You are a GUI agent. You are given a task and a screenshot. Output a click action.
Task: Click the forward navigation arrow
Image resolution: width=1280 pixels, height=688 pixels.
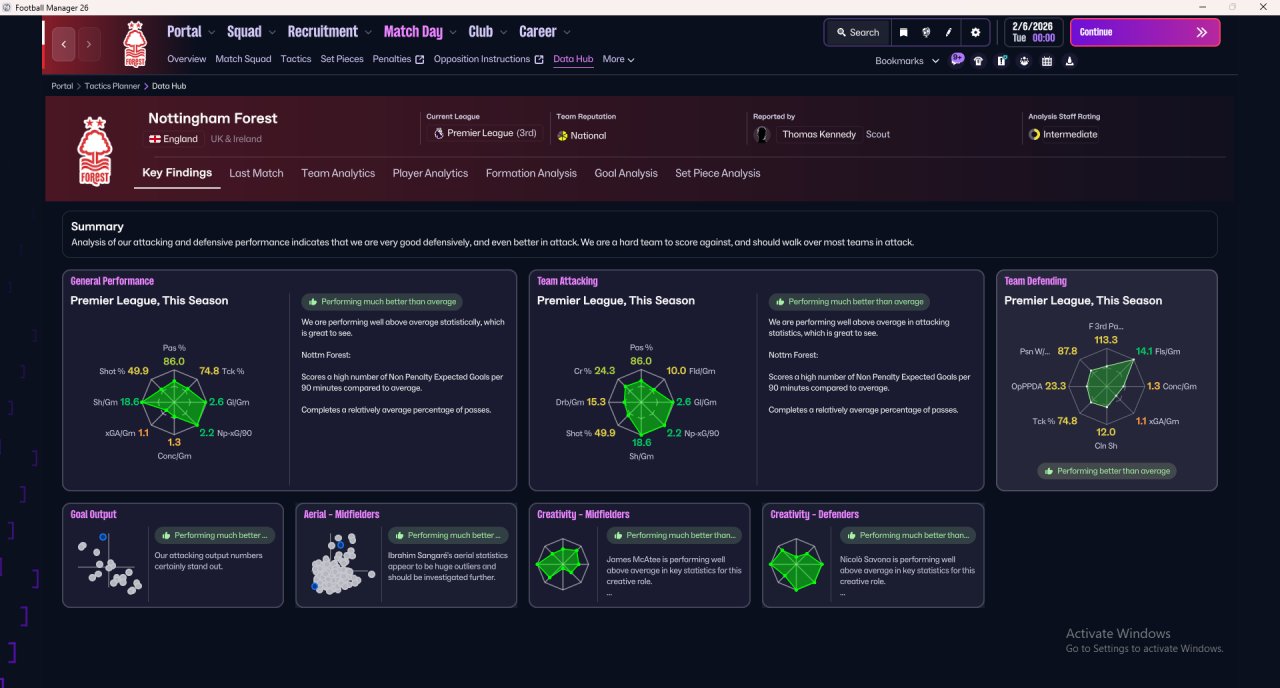(89, 44)
